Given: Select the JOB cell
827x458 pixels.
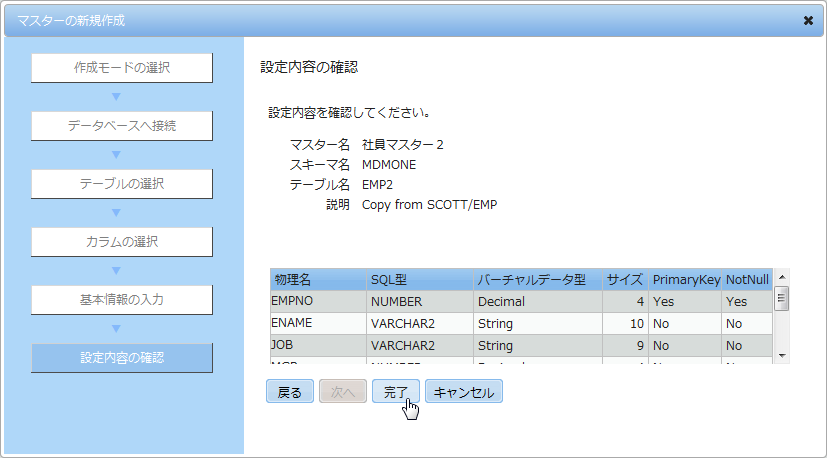Looking at the screenshot, I should (x=318, y=346).
